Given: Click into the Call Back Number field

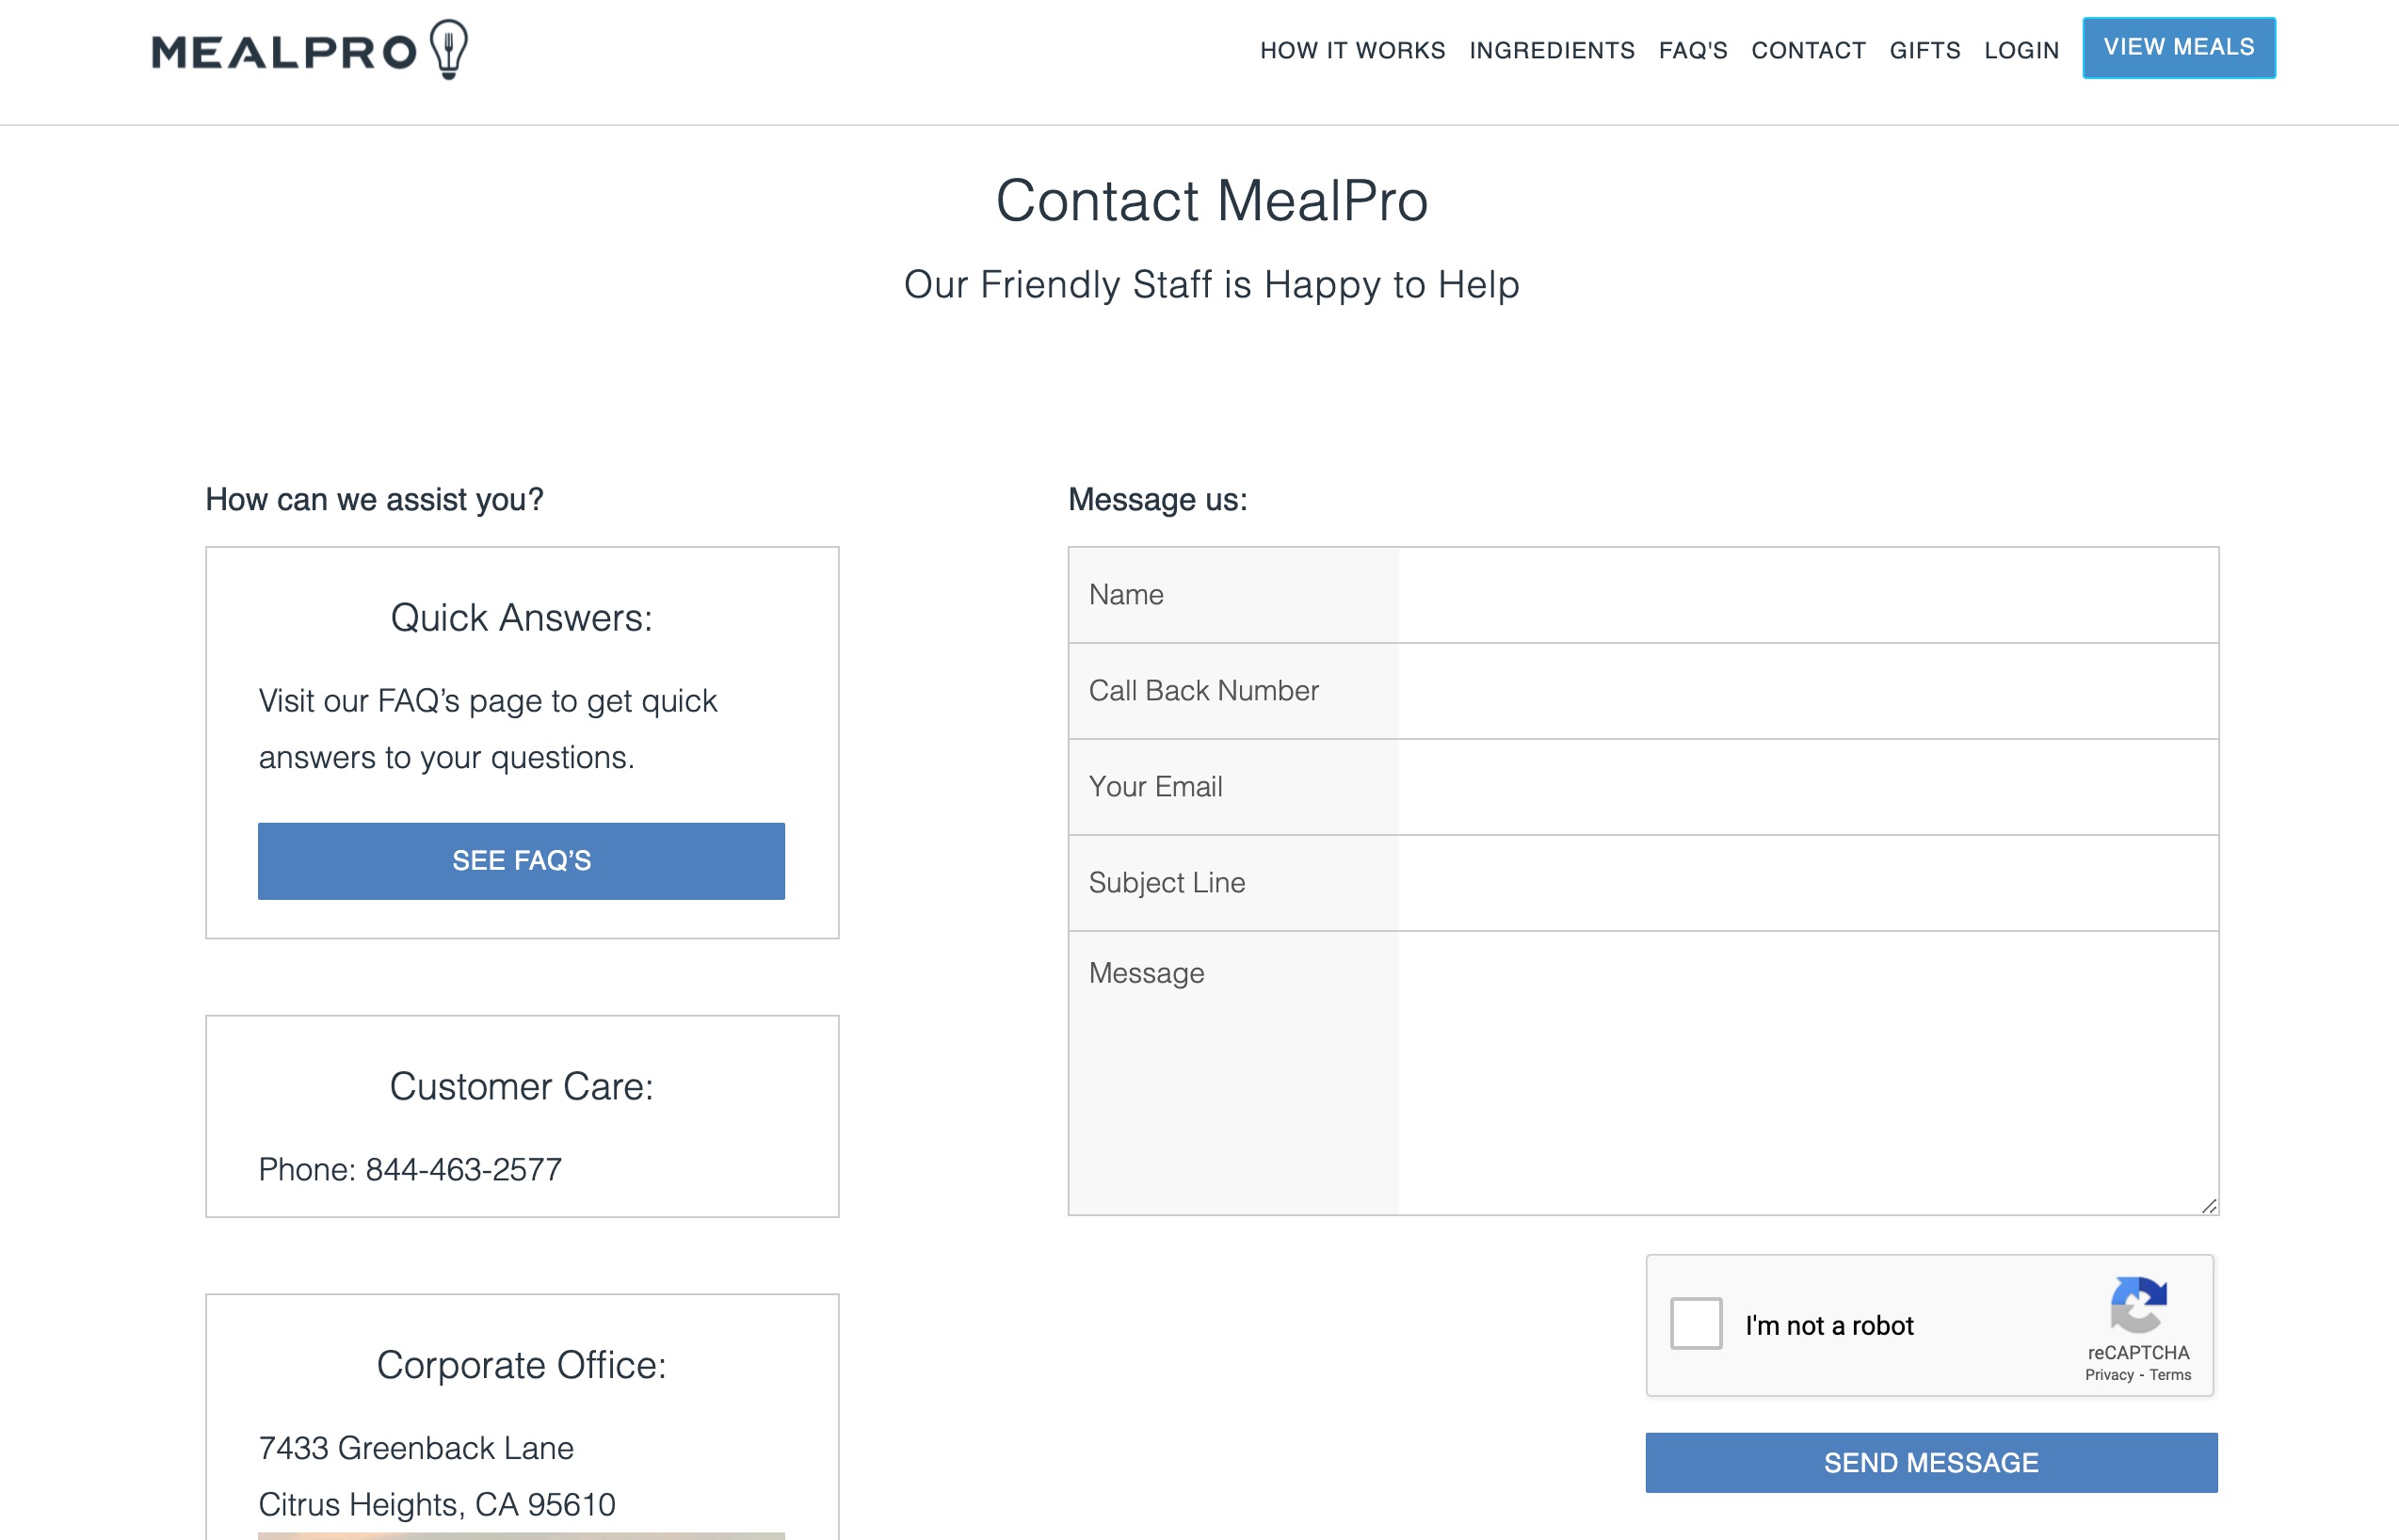Looking at the screenshot, I should coord(1643,691).
